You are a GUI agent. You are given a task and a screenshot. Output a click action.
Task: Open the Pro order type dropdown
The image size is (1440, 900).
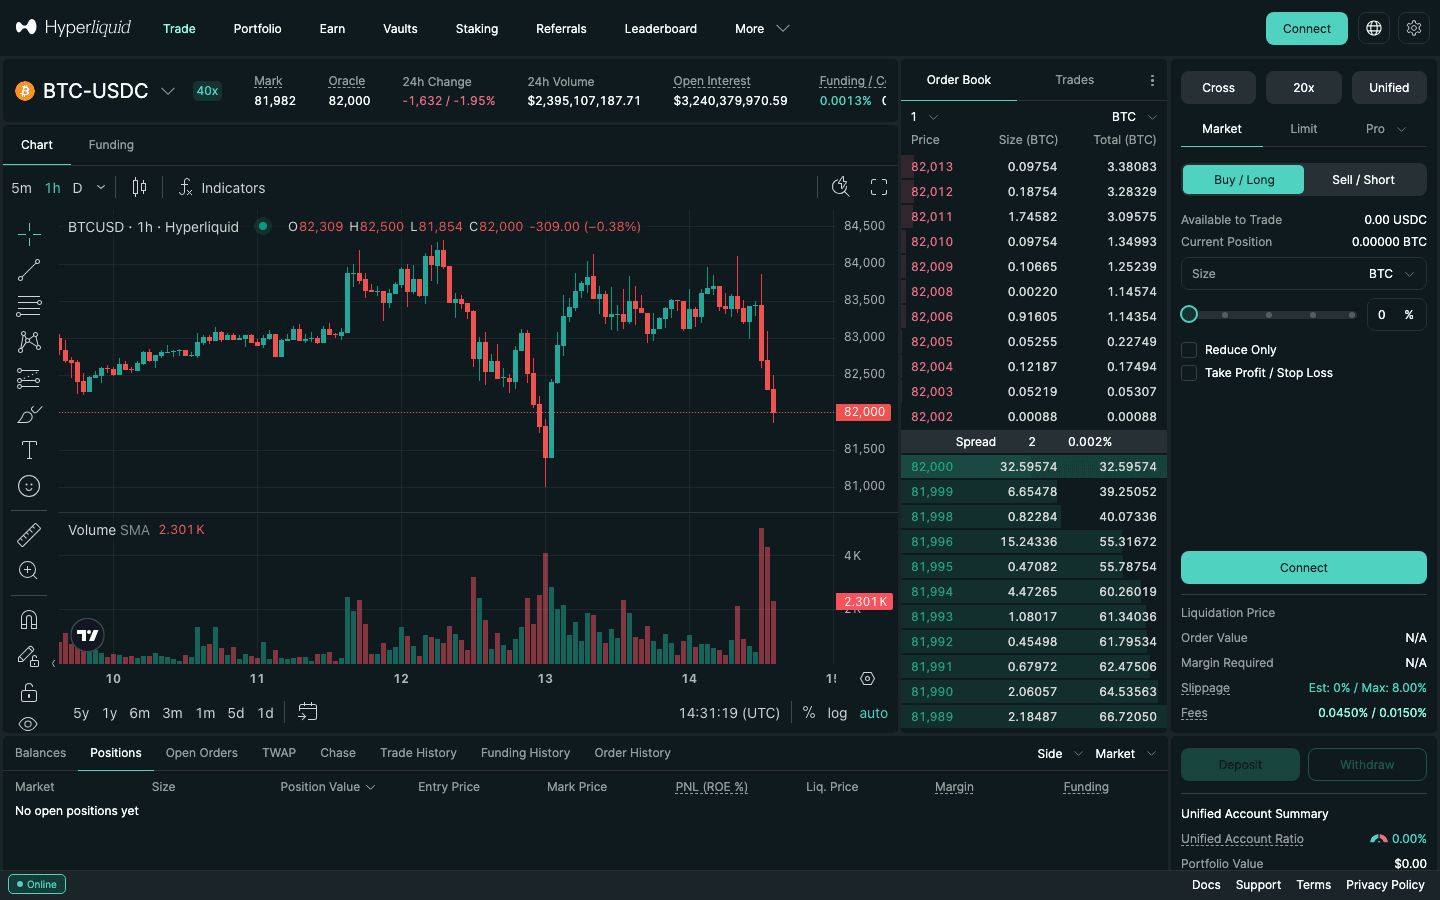(1386, 129)
